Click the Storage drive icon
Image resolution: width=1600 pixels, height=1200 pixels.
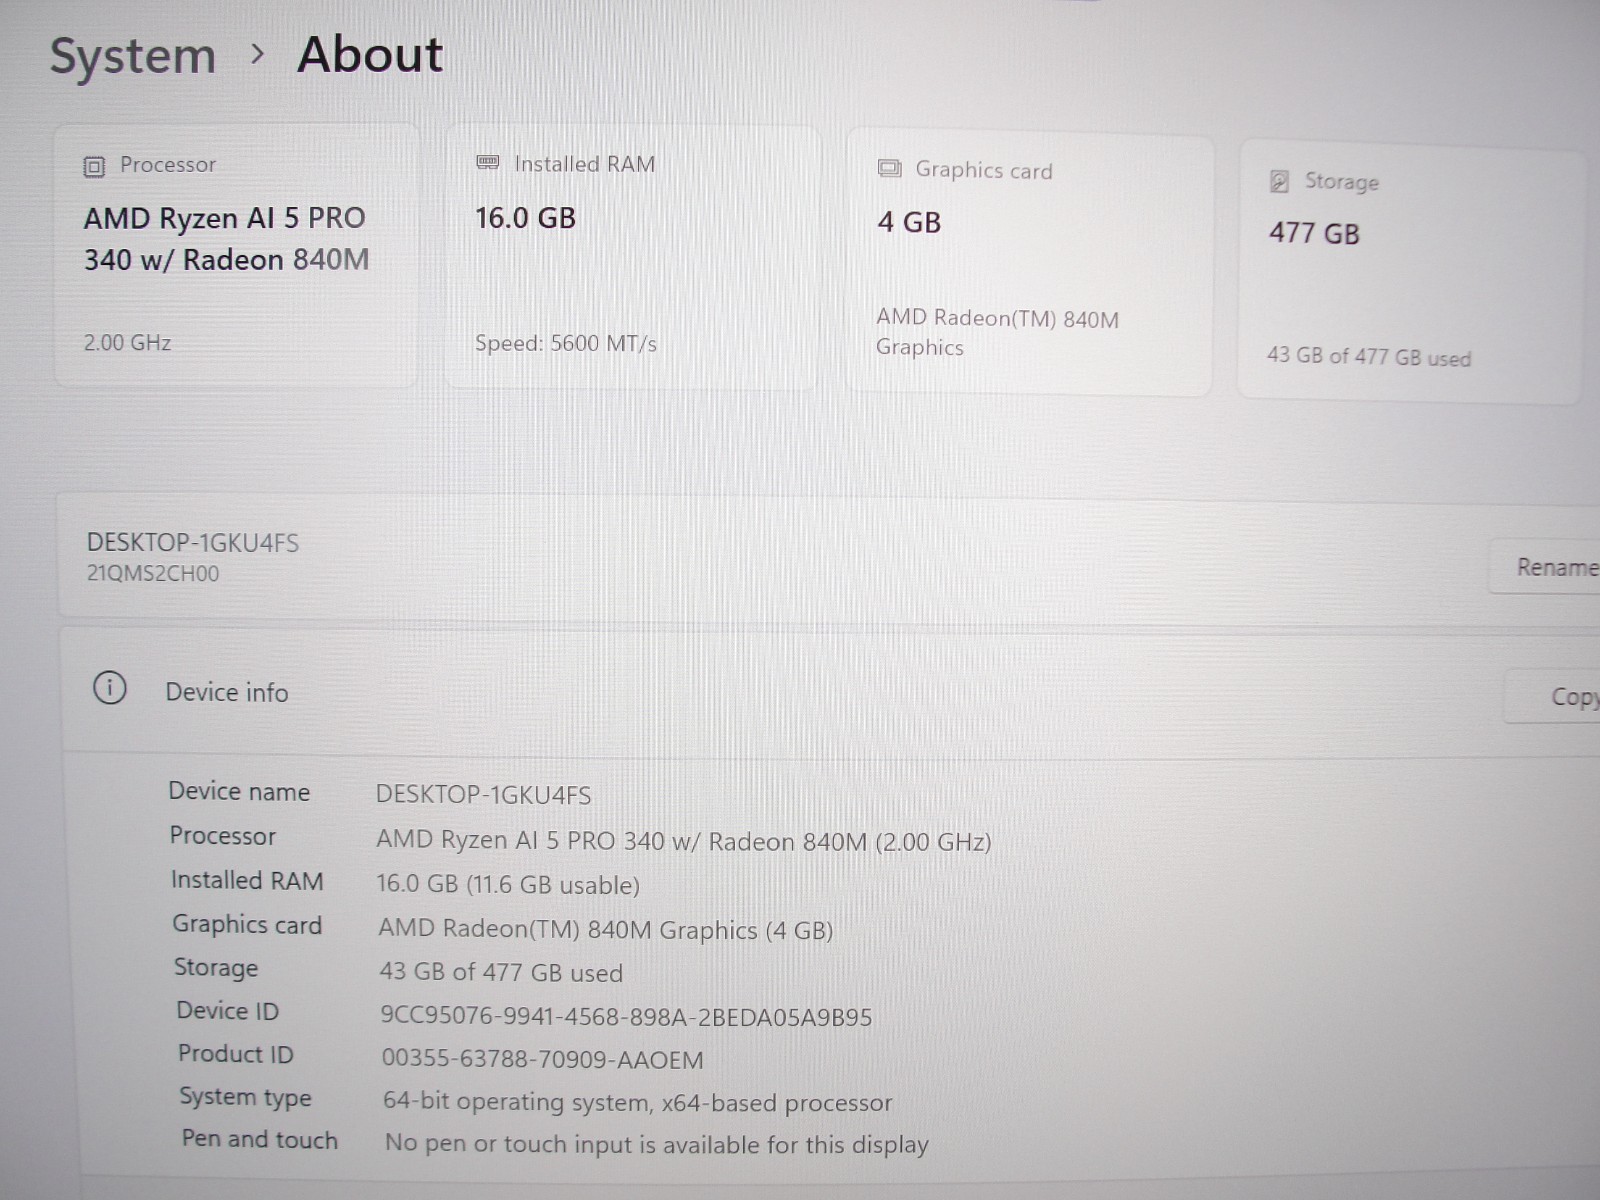coord(1279,181)
